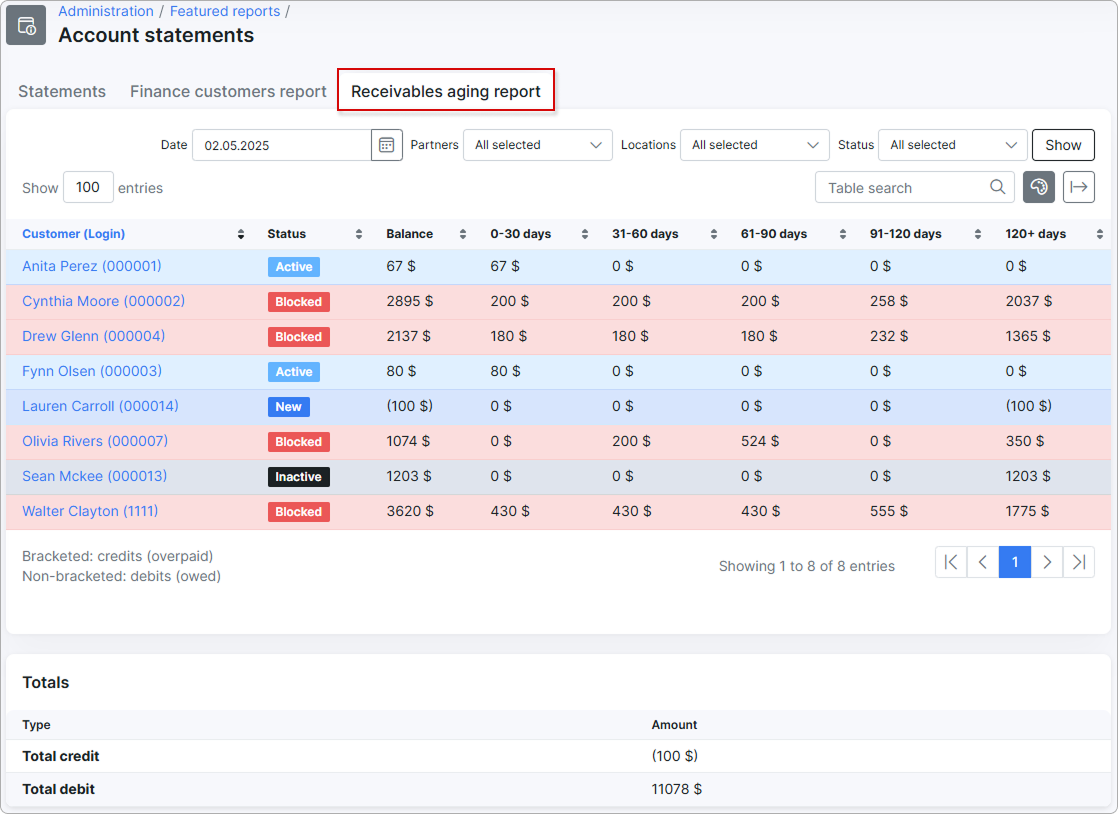Open customer Walter Clayton (1111)

click(90, 511)
